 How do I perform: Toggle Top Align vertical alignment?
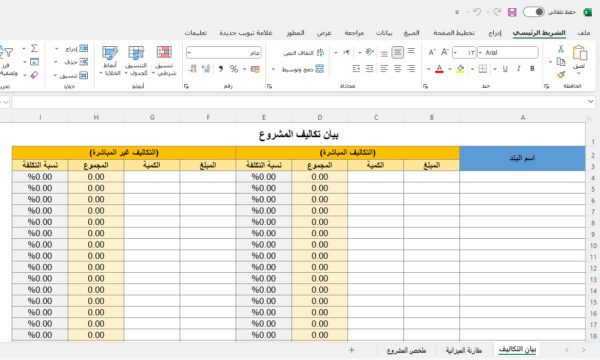(411, 51)
